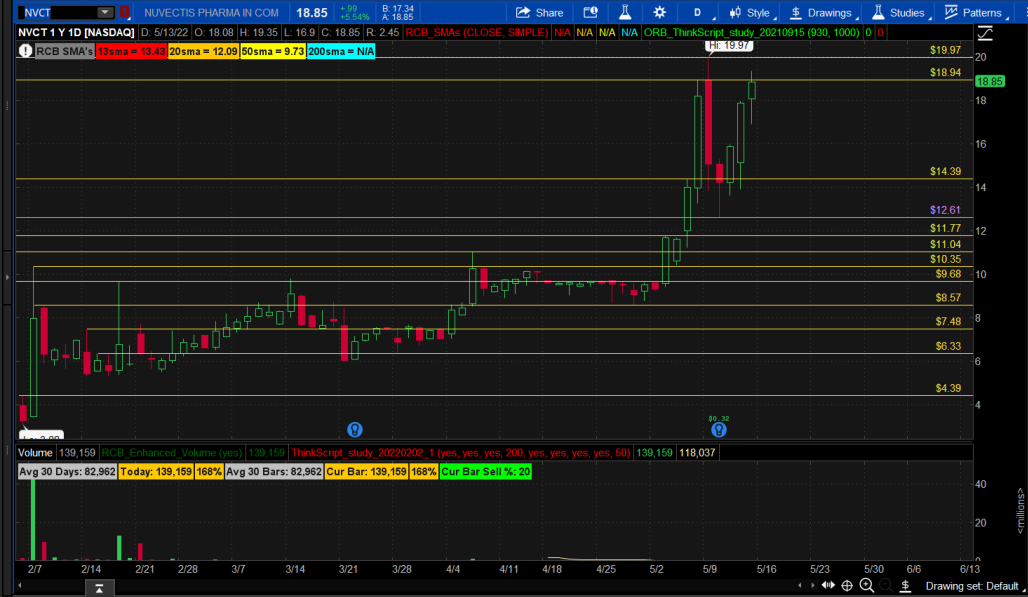Image resolution: width=1028 pixels, height=597 pixels.
Task: Click the 50sma = 9.73 label
Action: pos(273,51)
